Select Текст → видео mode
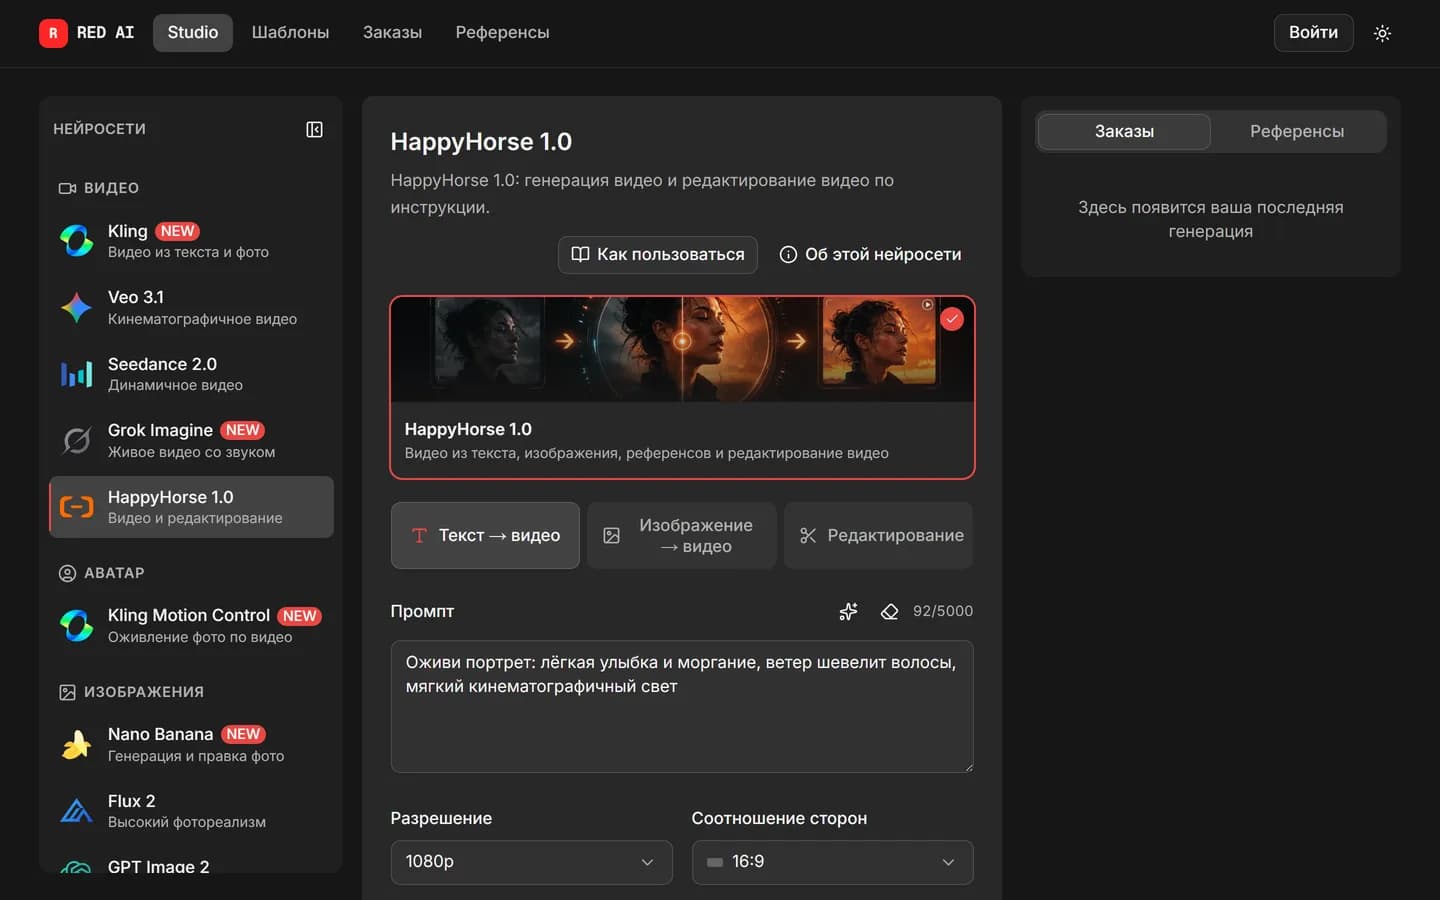Image resolution: width=1440 pixels, height=900 pixels. pos(485,536)
